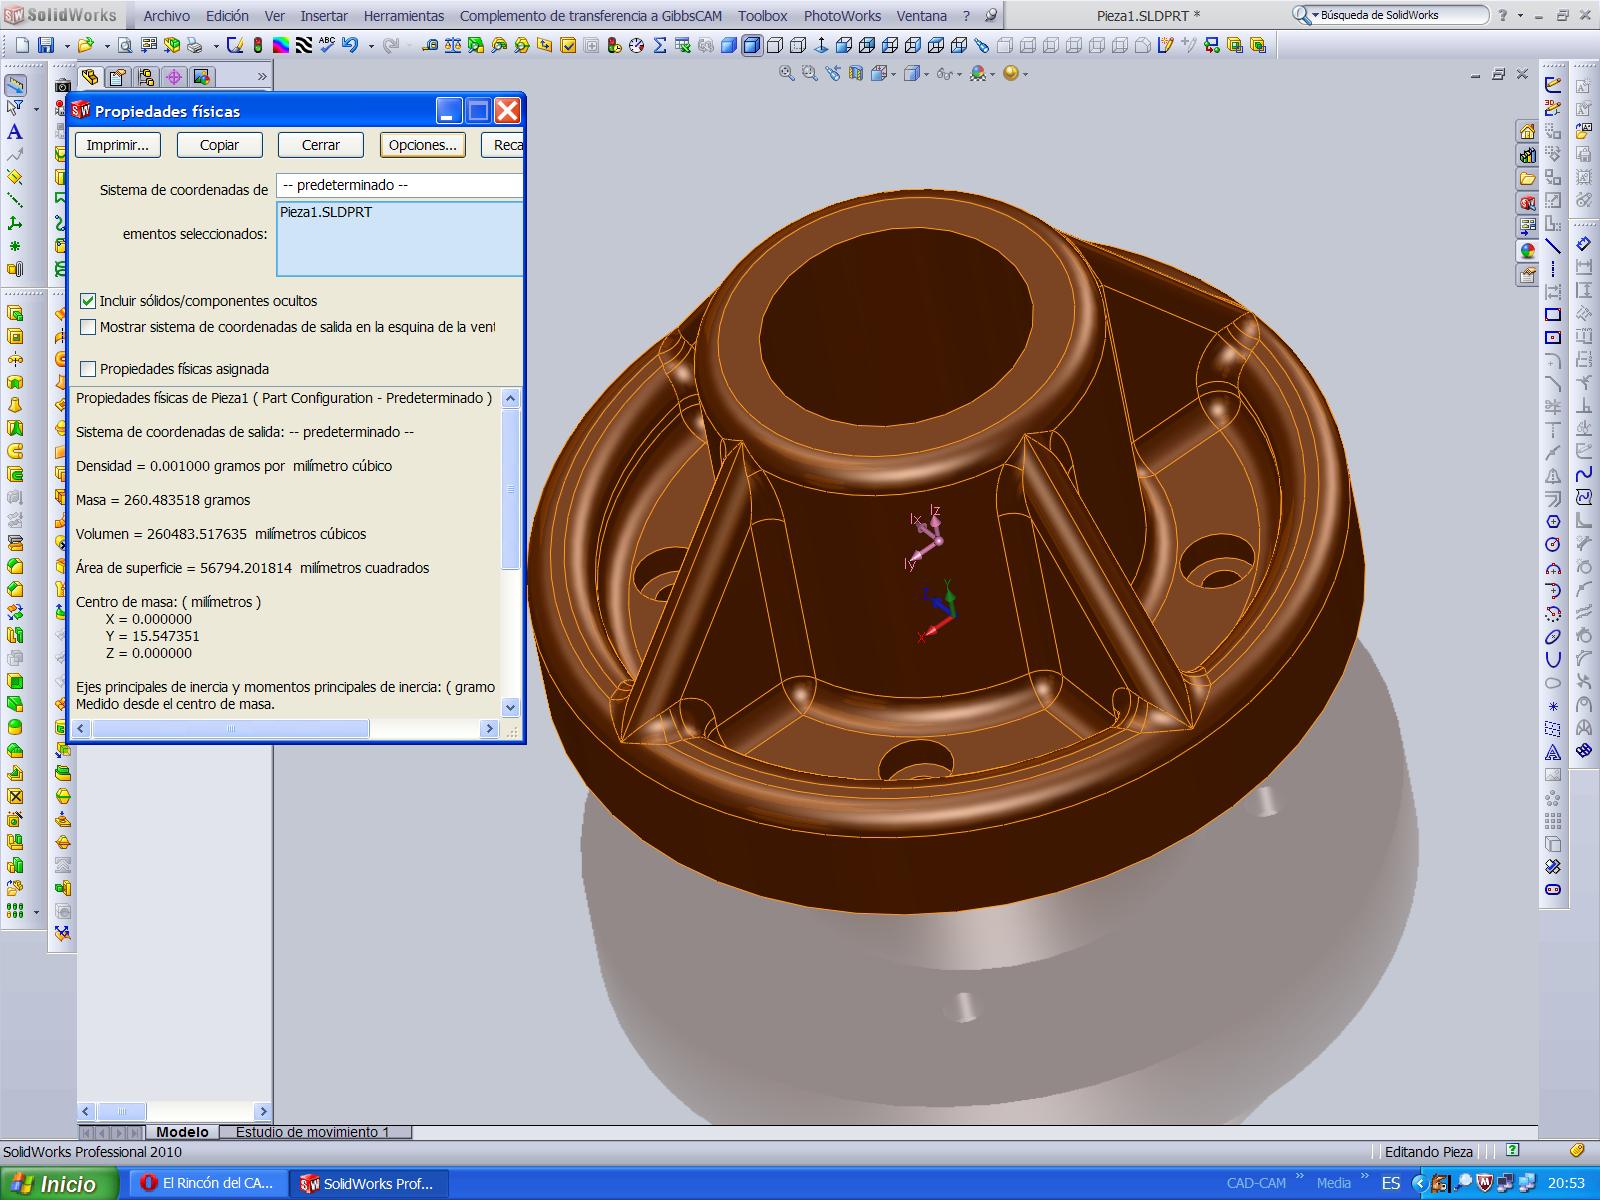Expand the manager tabs chevron
1600x1200 pixels.
click(262, 77)
